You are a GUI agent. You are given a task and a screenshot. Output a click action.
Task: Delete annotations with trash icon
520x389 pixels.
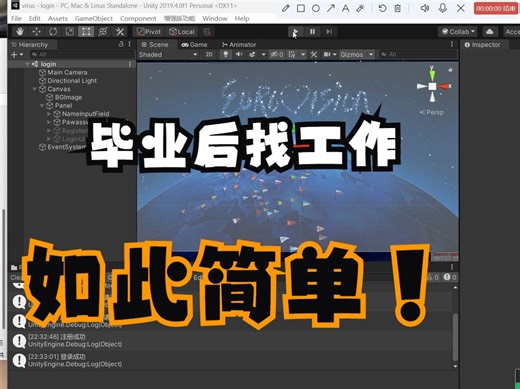[x=397, y=8]
